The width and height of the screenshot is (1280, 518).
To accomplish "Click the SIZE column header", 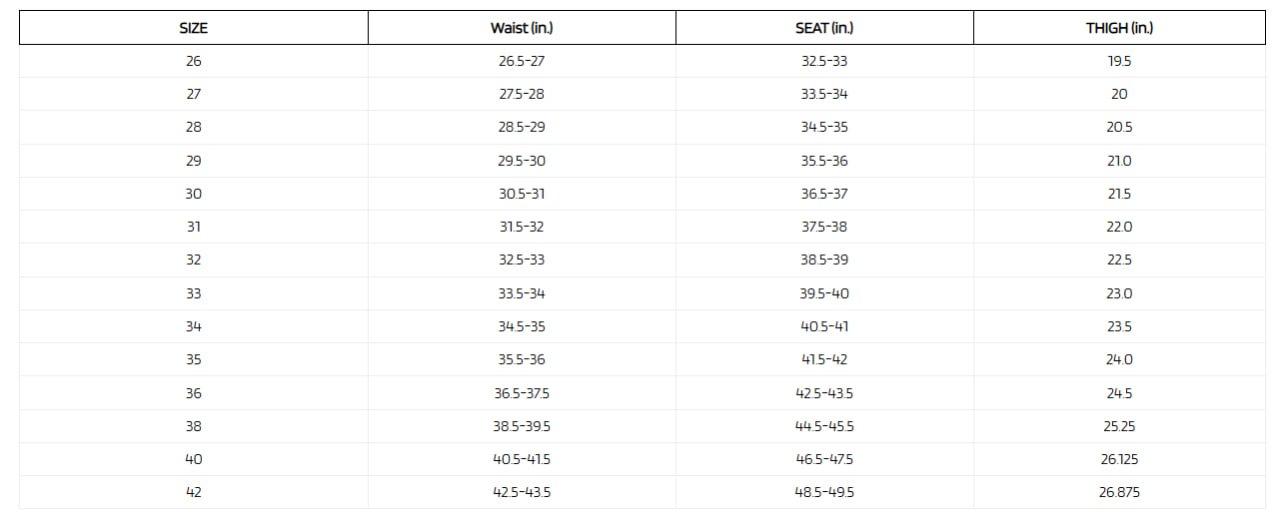I will (193, 28).
